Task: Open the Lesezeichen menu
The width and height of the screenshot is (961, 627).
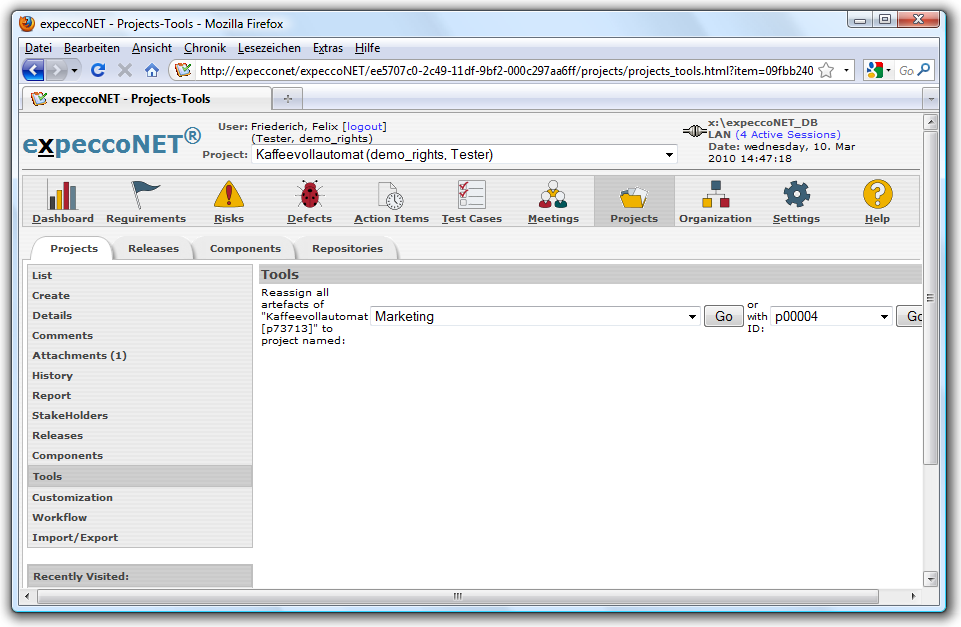Action: (x=269, y=48)
